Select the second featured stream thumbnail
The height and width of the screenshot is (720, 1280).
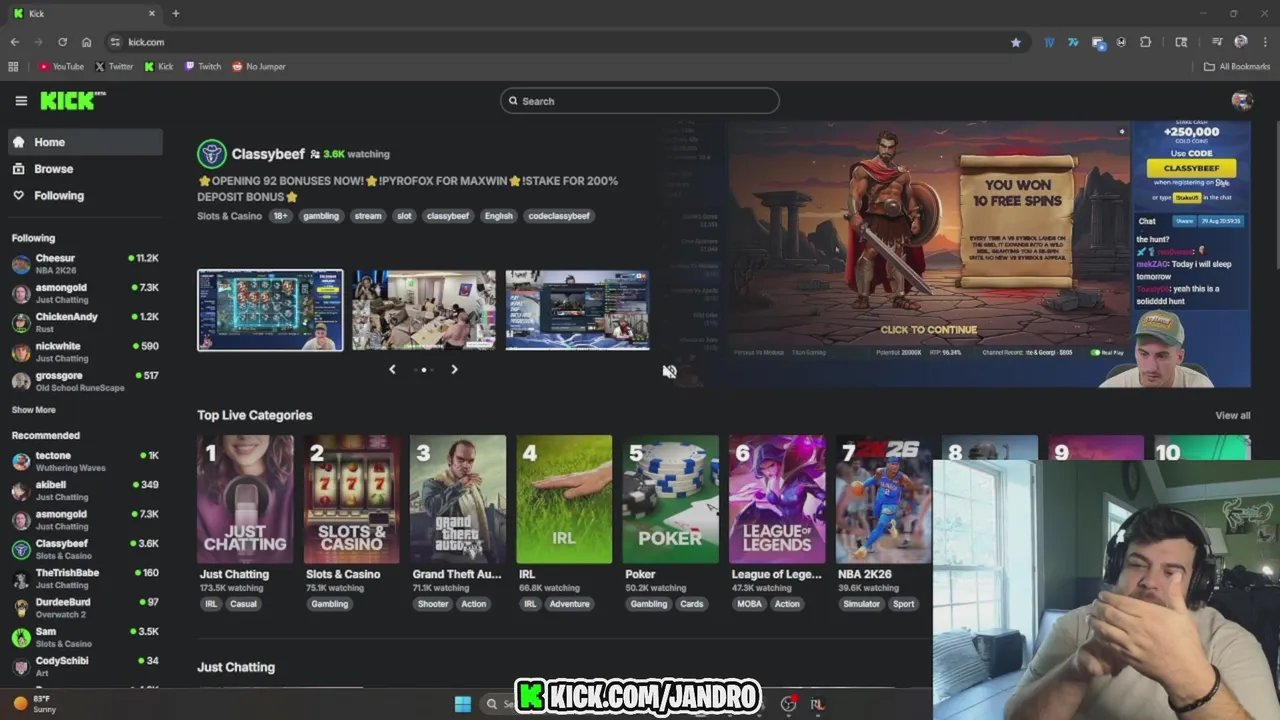[424, 310]
